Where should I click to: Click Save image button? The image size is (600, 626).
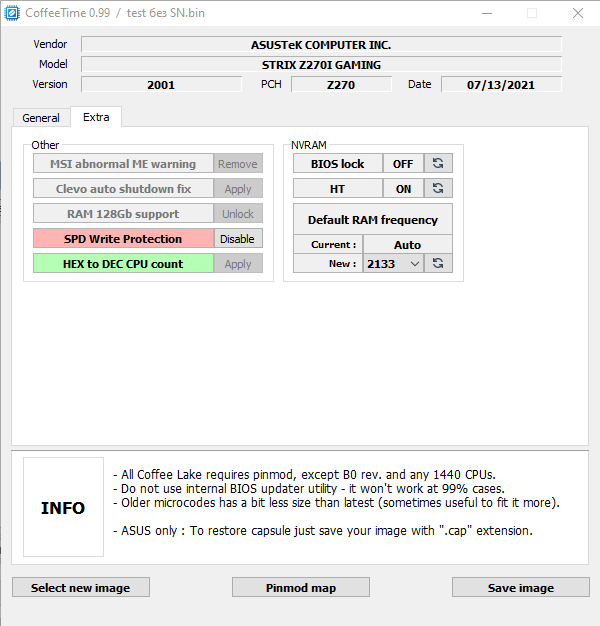click(521, 587)
